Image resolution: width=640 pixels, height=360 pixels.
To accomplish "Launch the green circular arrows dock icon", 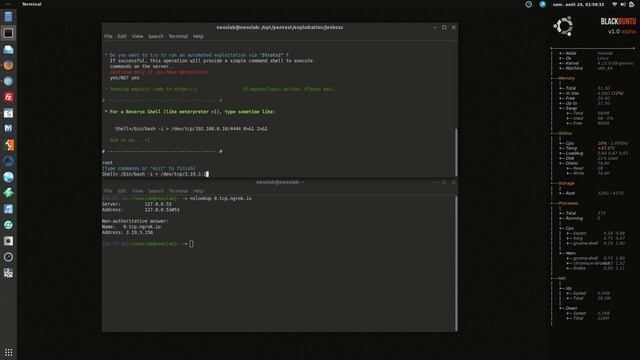I will coord(8,225).
